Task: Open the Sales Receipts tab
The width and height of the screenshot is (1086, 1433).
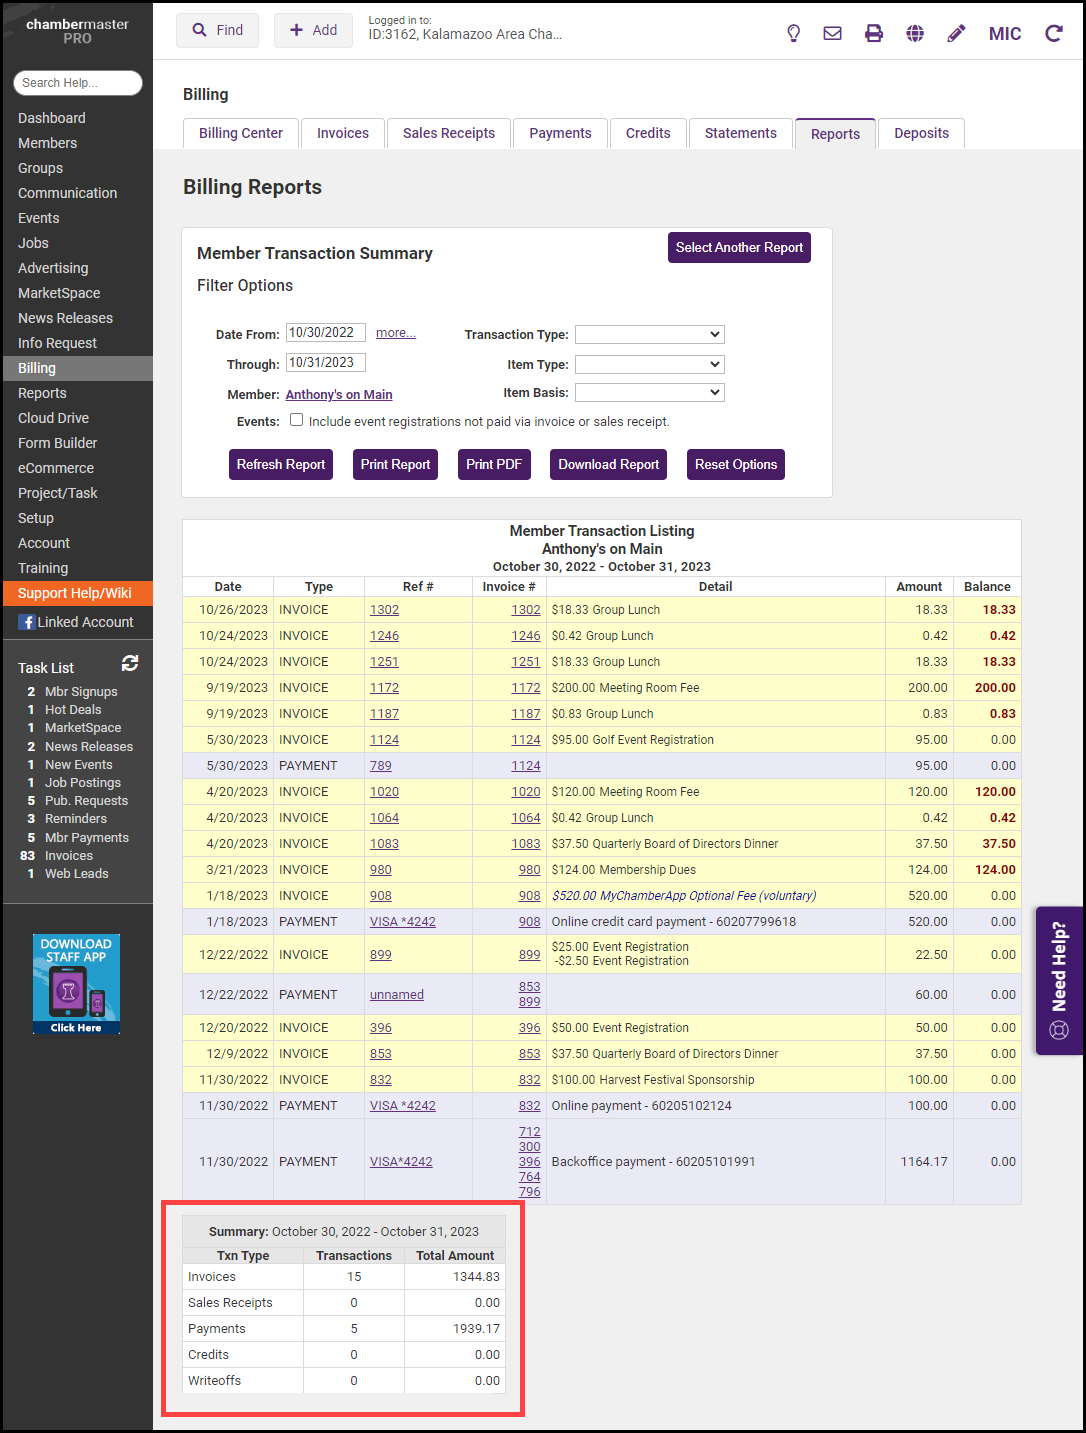Action: point(449,133)
